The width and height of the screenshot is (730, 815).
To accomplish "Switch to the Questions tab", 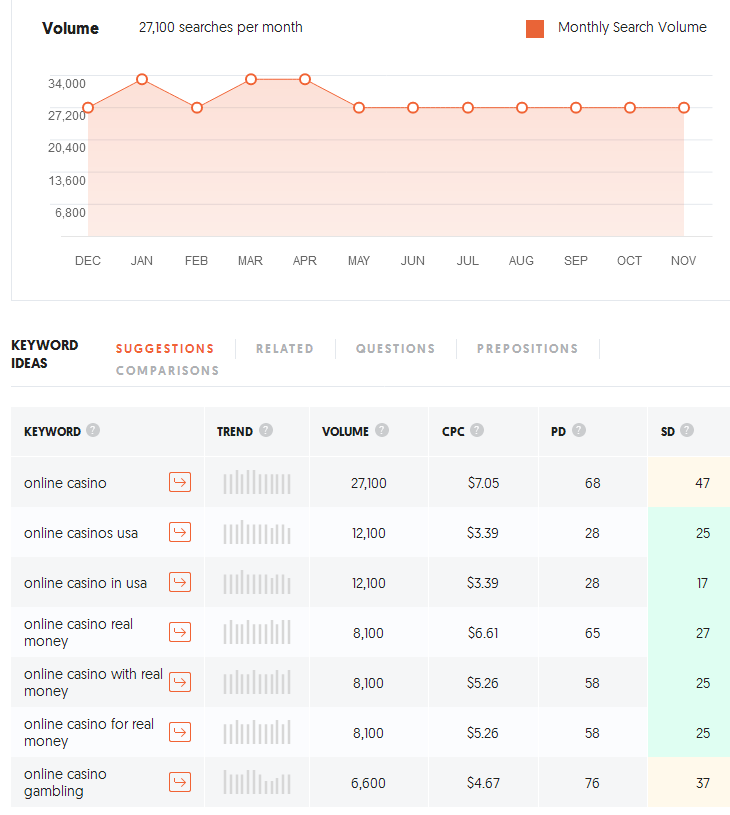I will tap(395, 349).
